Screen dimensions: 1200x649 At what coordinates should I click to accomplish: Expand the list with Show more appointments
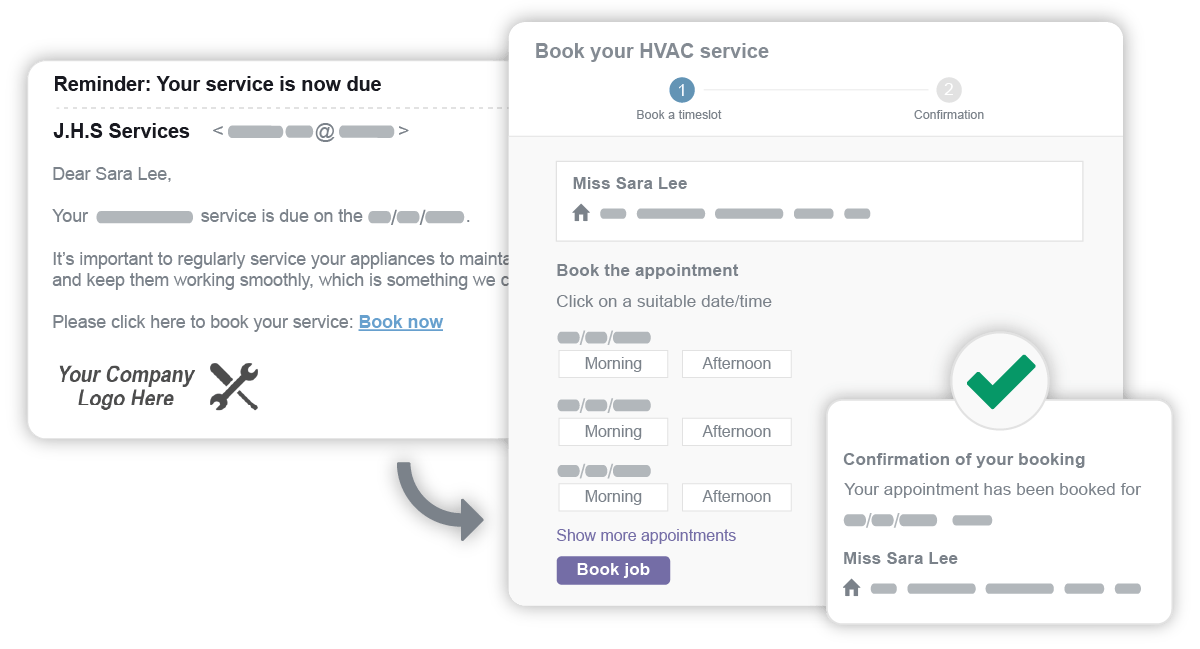pyautogui.click(x=646, y=536)
